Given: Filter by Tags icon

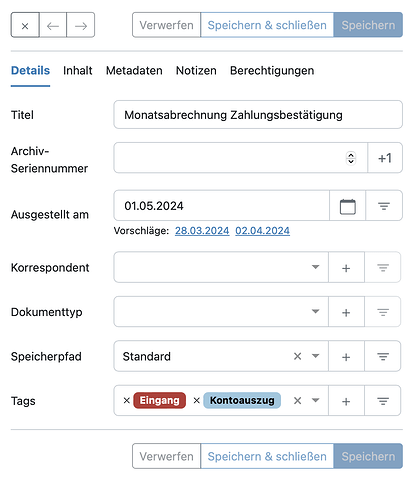Looking at the screenshot, I should point(383,401).
